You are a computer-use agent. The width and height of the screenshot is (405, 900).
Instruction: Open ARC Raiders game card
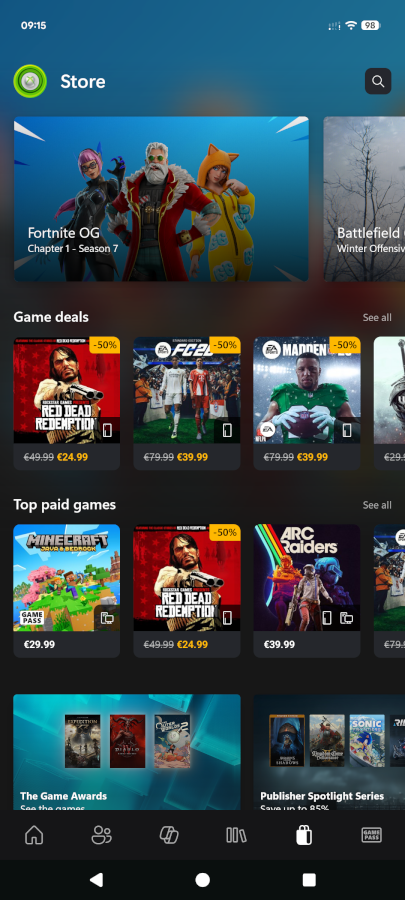point(307,591)
